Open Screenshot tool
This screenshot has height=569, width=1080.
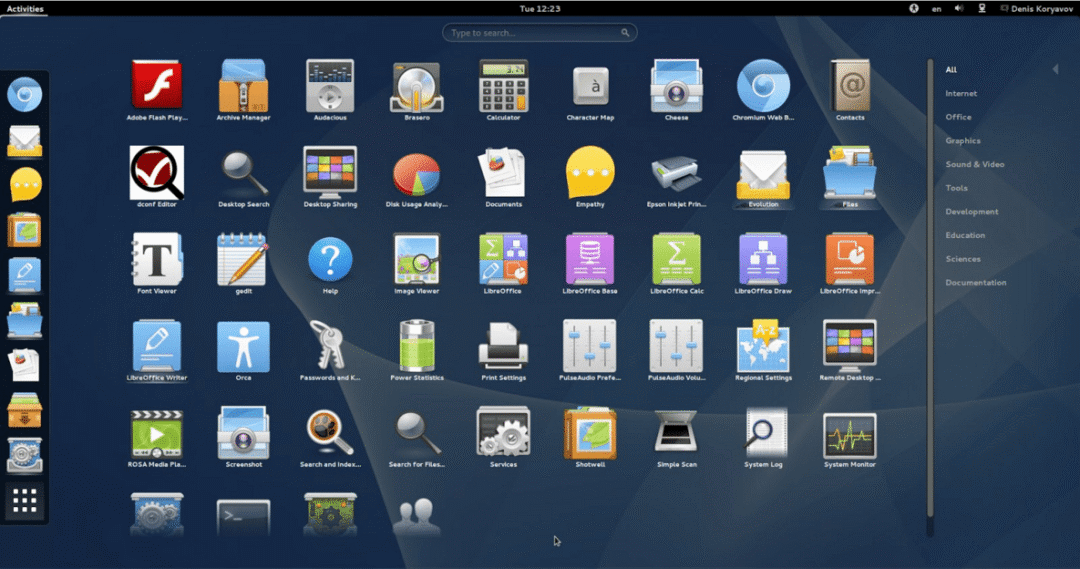pos(243,437)
